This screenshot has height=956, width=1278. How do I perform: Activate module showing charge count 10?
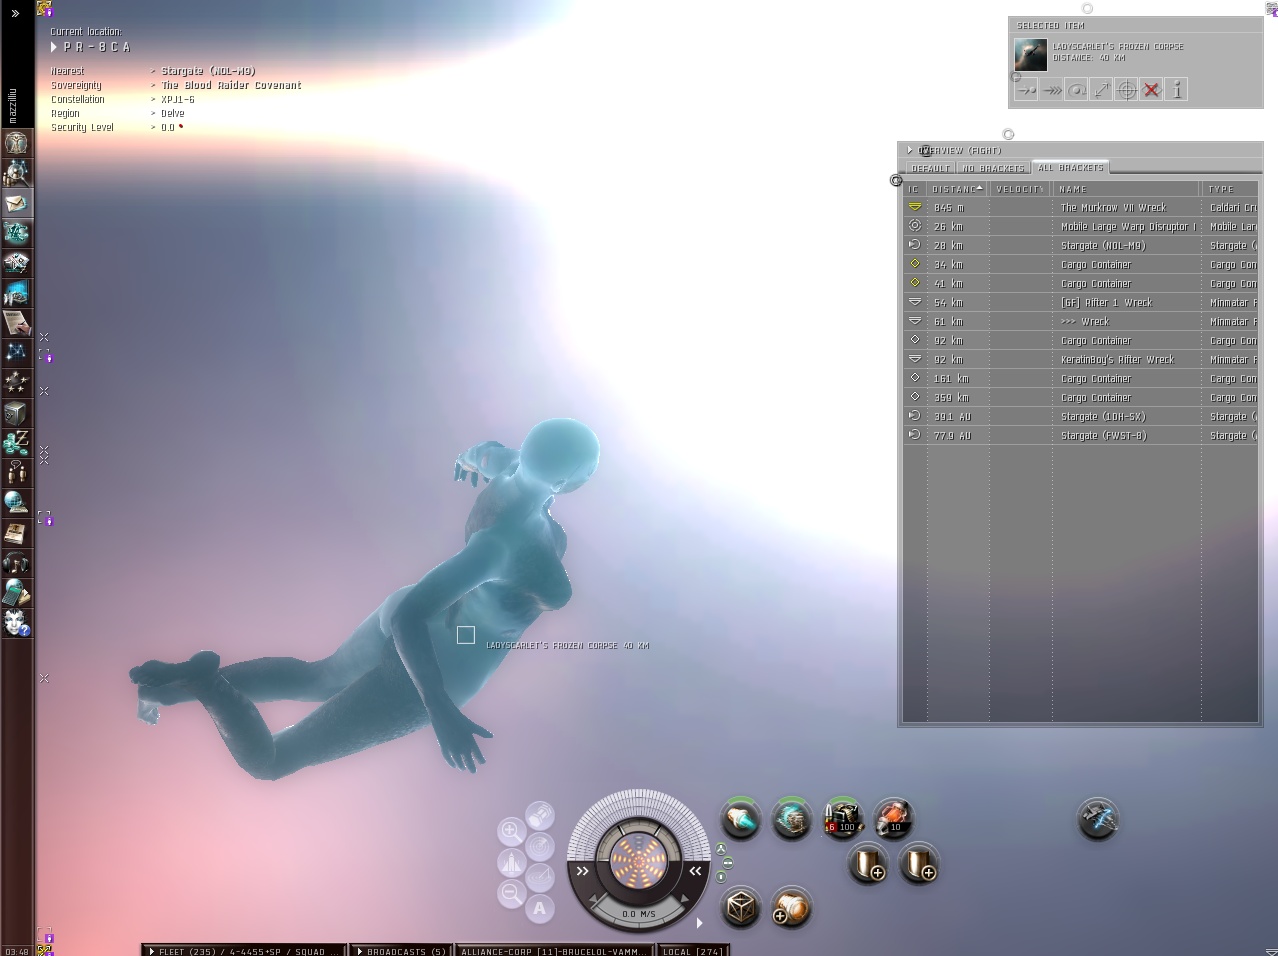(893, 819)
